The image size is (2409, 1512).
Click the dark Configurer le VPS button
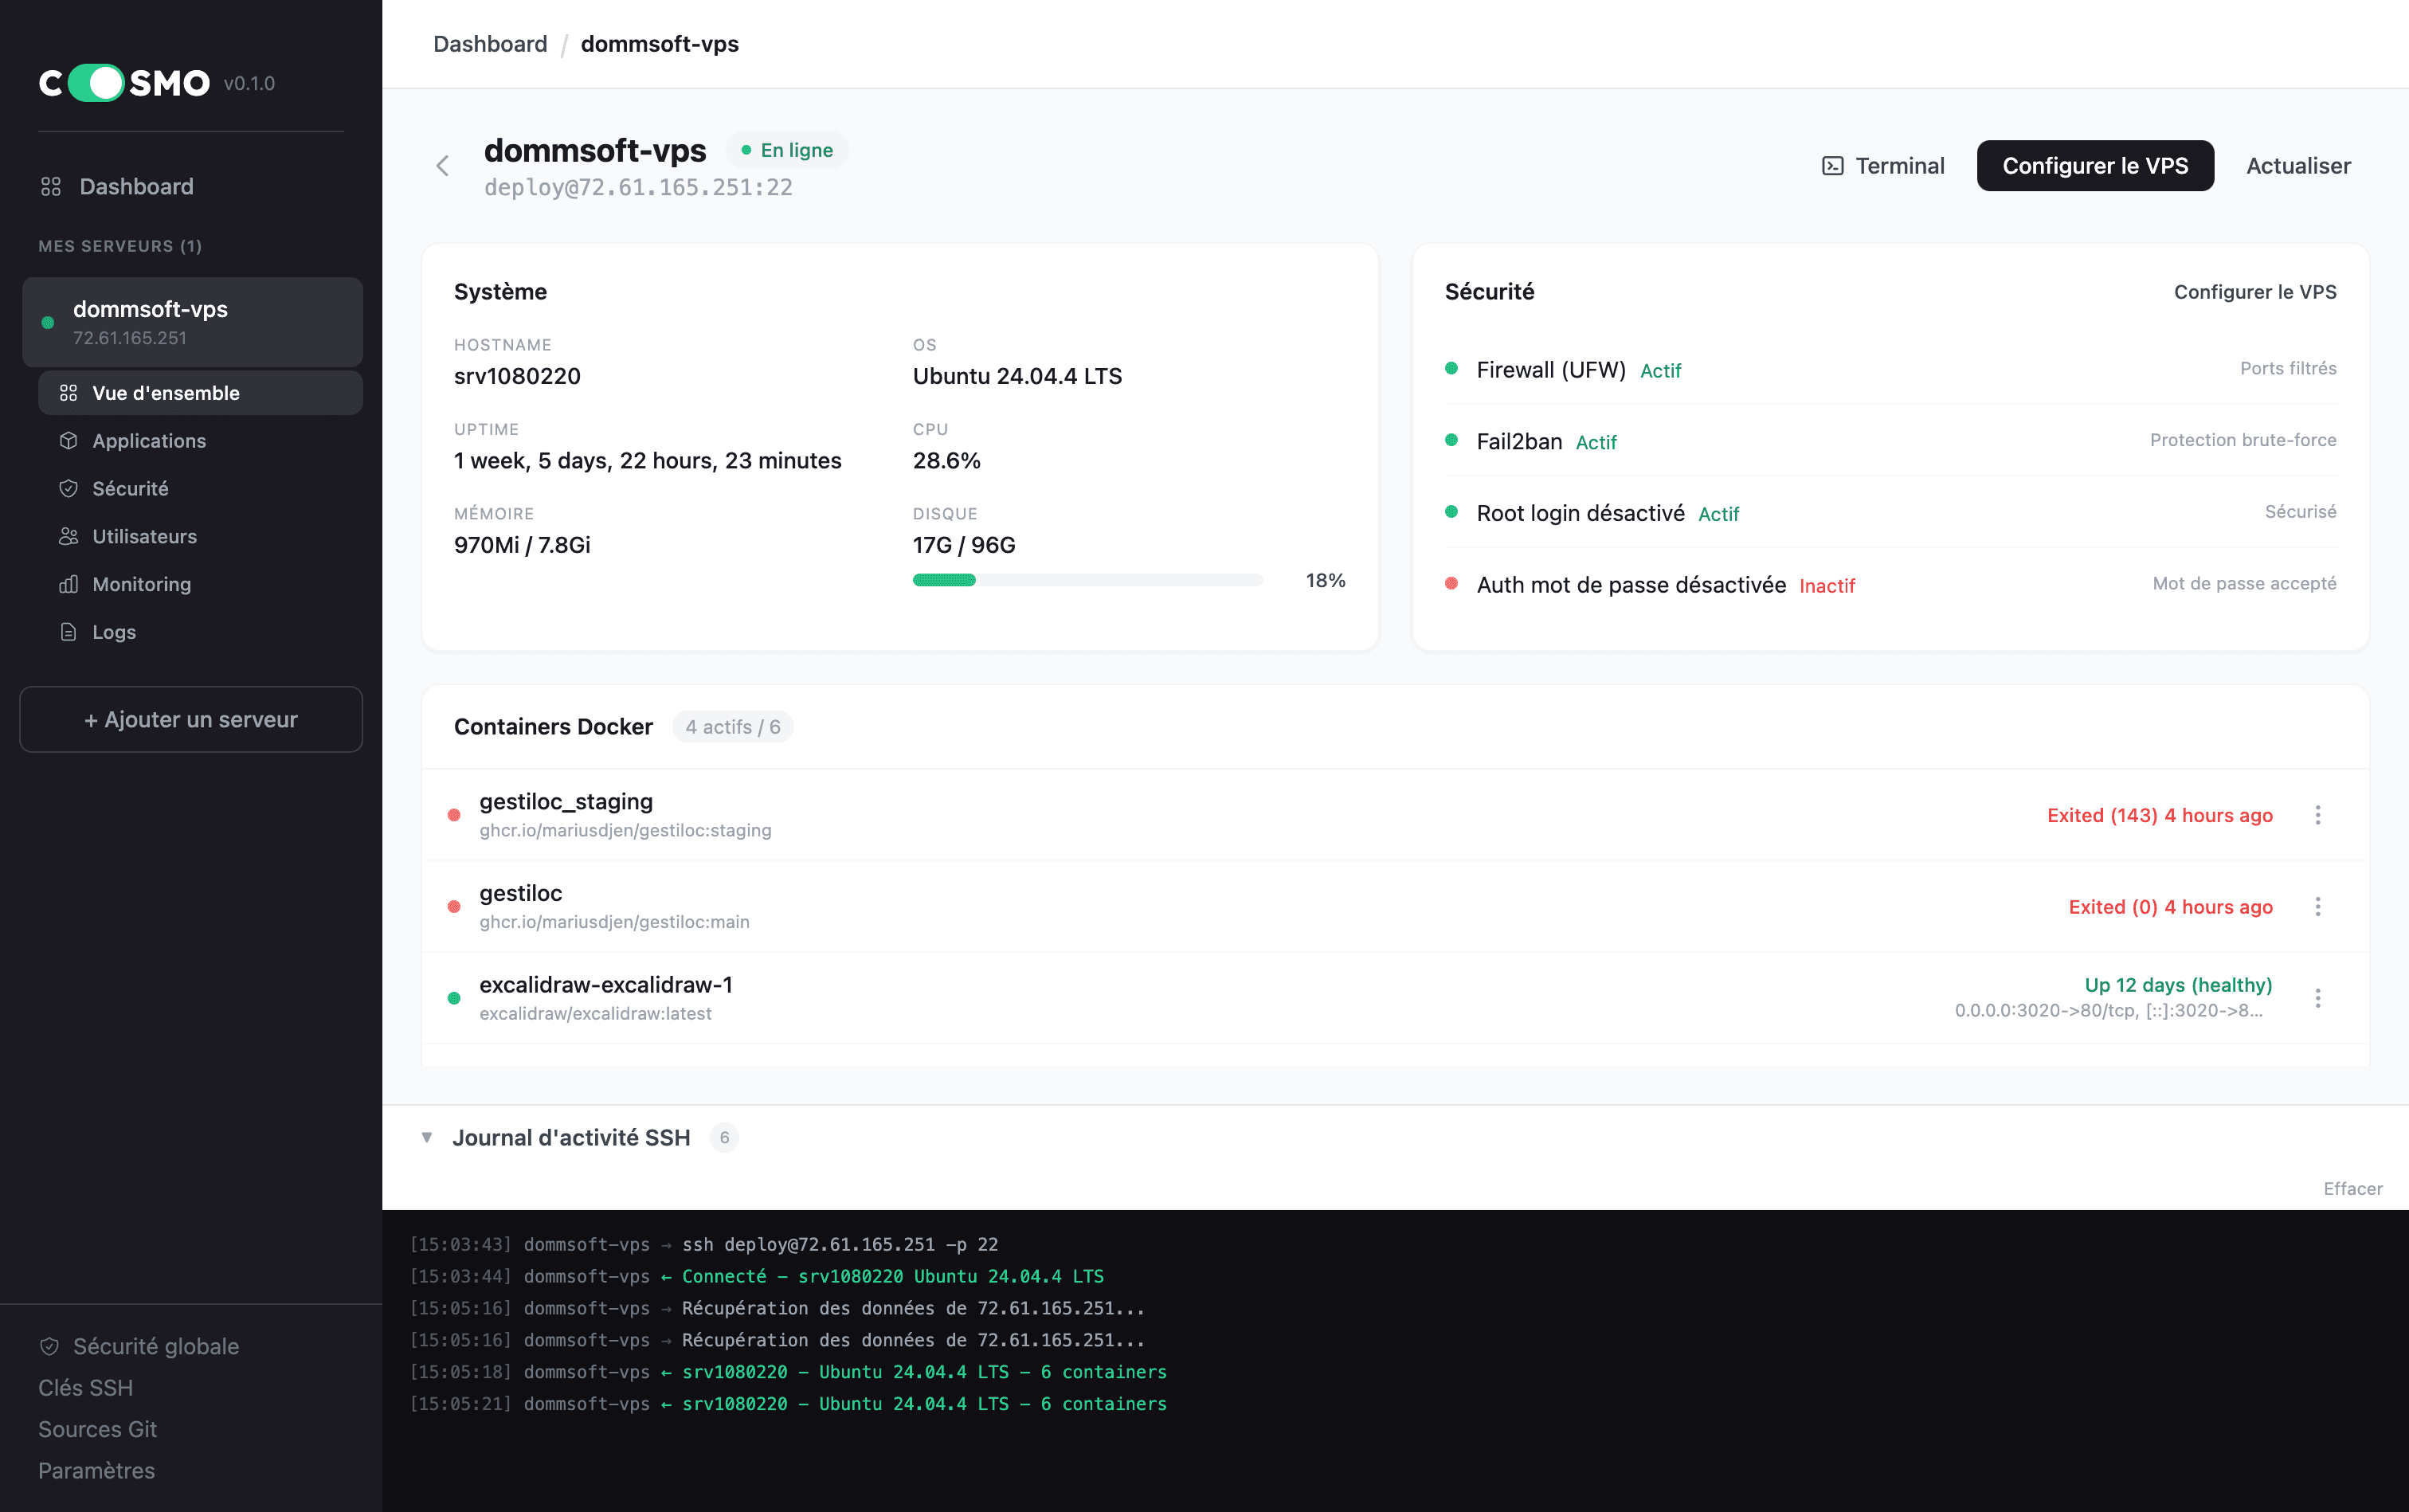point(2095,166)
